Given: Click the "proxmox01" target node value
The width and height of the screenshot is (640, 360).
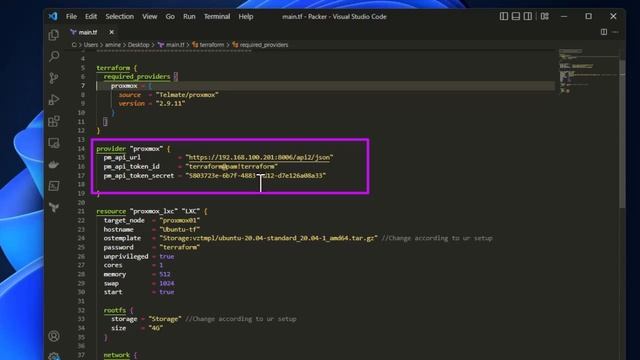Looking at the screenshot, I should pyautogui.click(x=180, y=220).
